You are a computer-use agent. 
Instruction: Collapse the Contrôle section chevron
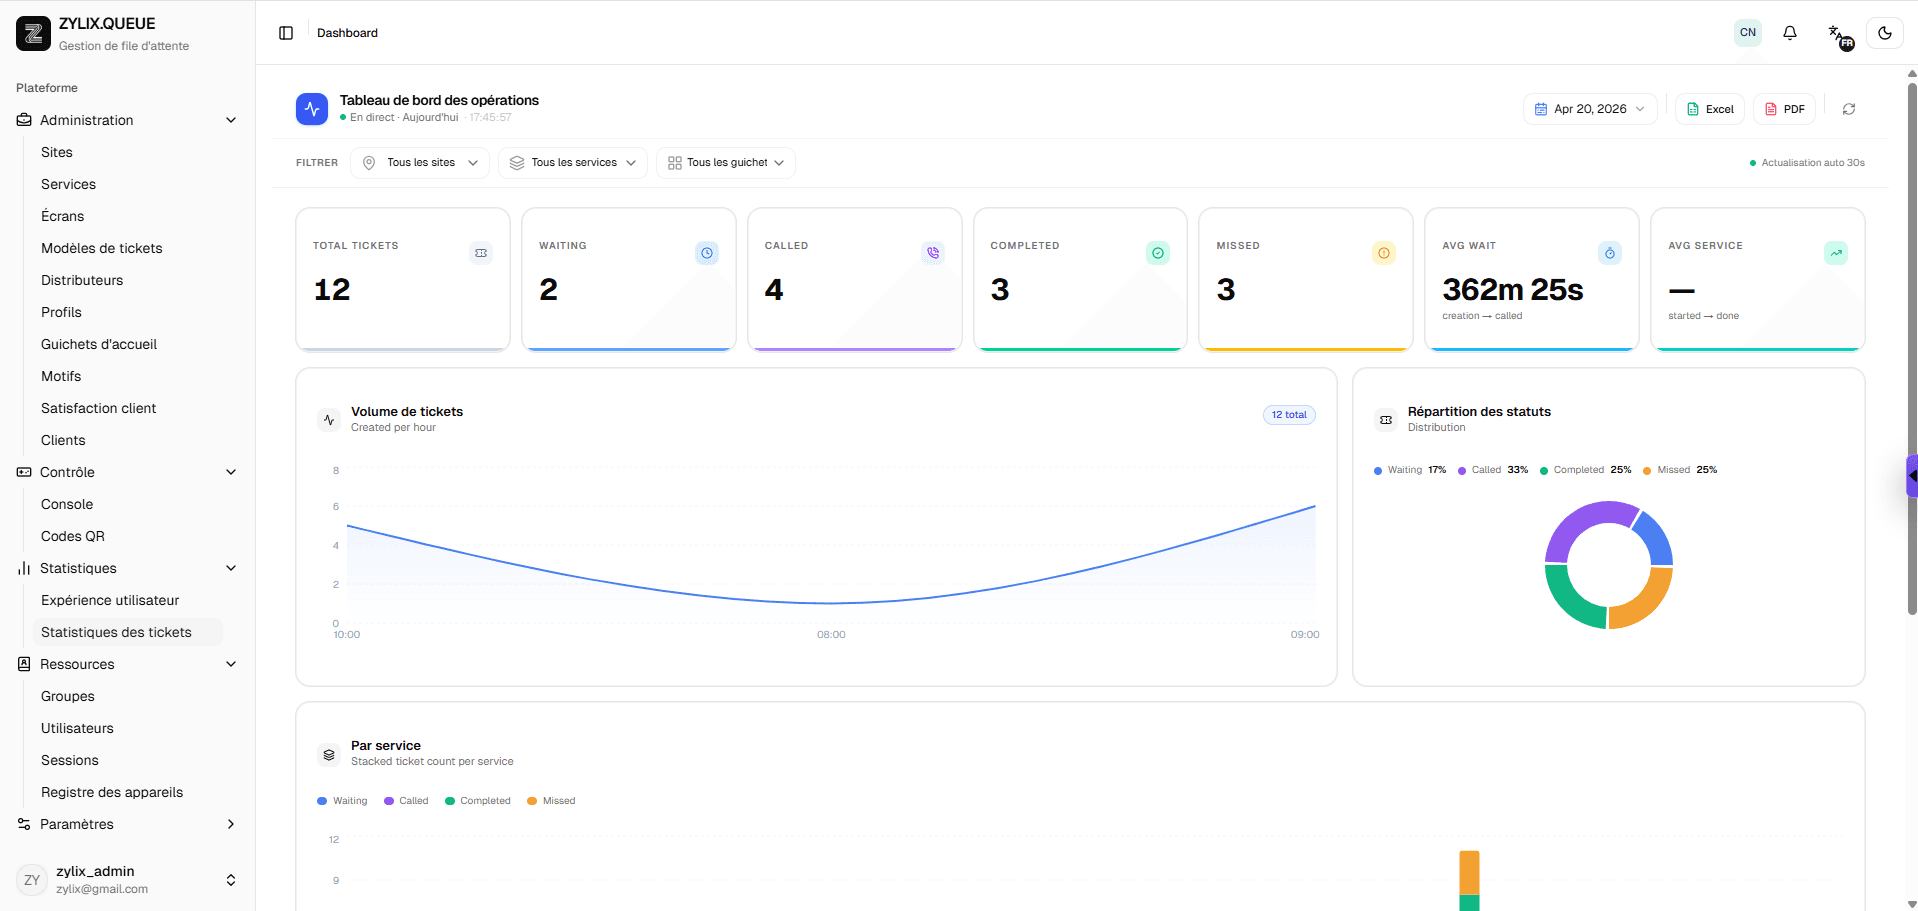[231, 472]
